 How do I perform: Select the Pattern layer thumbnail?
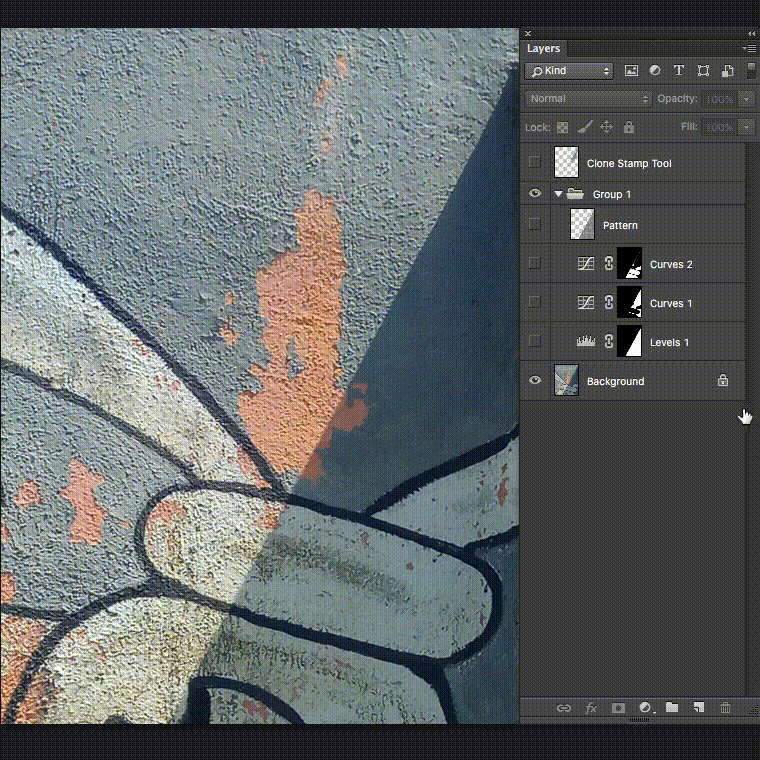click(582, 224)
